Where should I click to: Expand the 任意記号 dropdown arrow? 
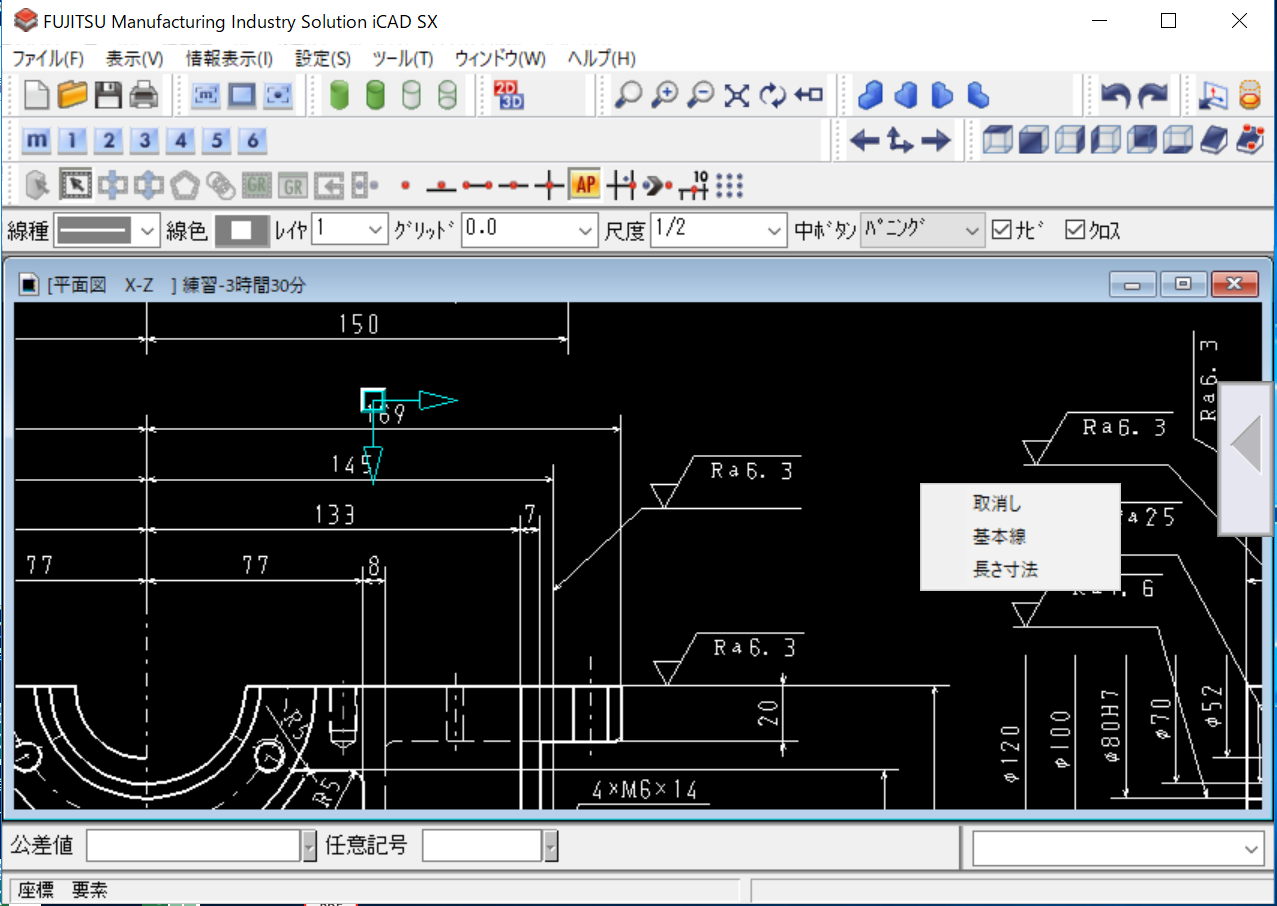click(x=551, y=846)
